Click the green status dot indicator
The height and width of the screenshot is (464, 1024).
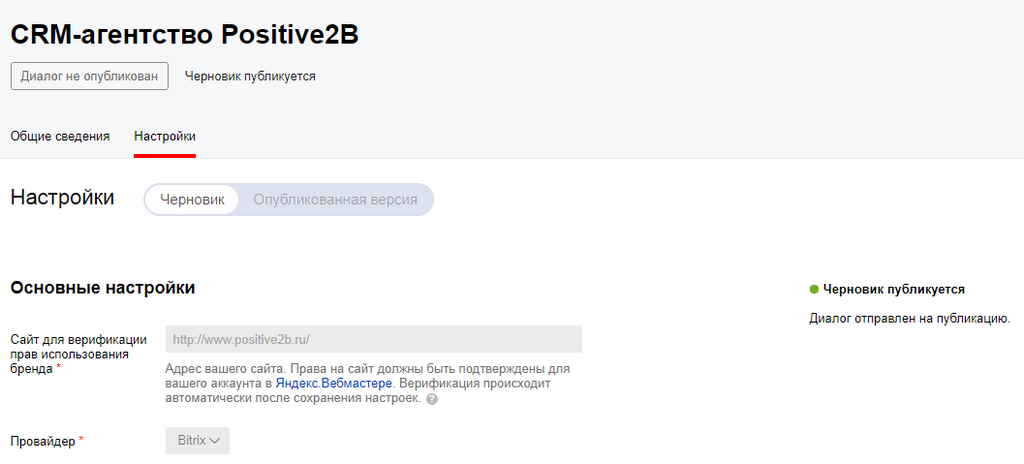[x=814, y=289]
